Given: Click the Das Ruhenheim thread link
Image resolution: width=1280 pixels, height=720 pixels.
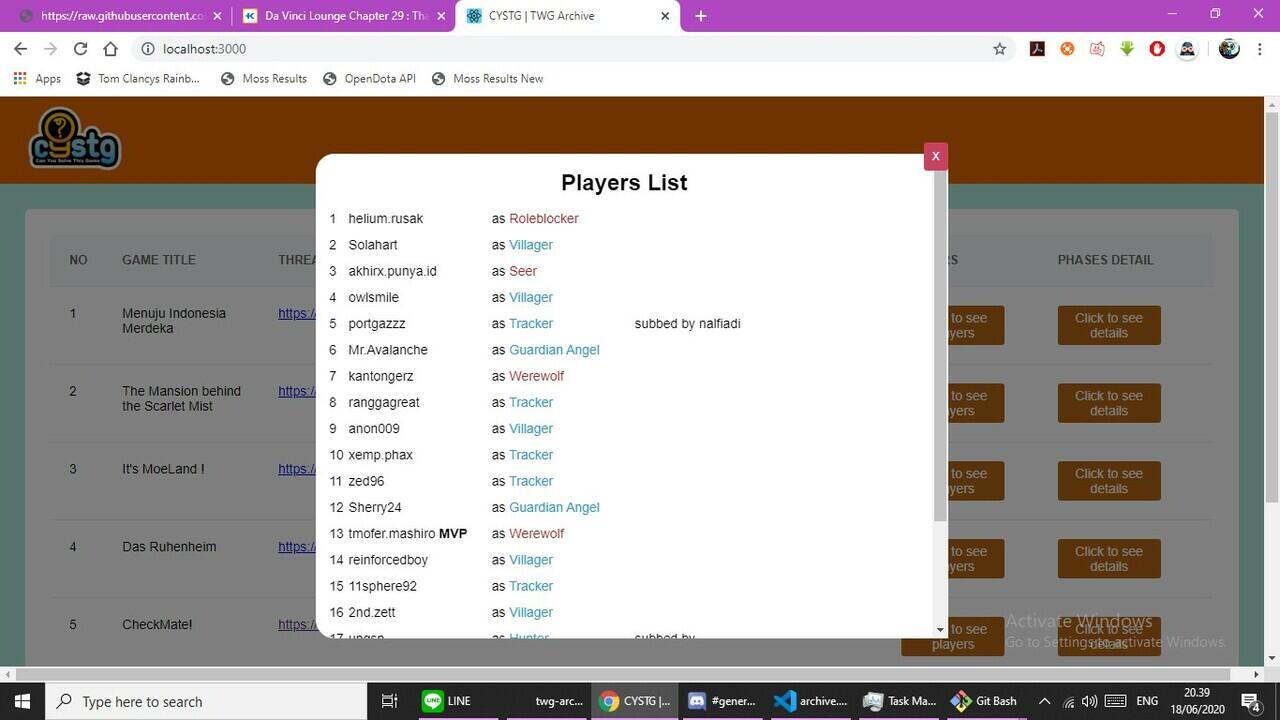Looking at the screenshot, I should pyautogui.click(x=297, y=547).
